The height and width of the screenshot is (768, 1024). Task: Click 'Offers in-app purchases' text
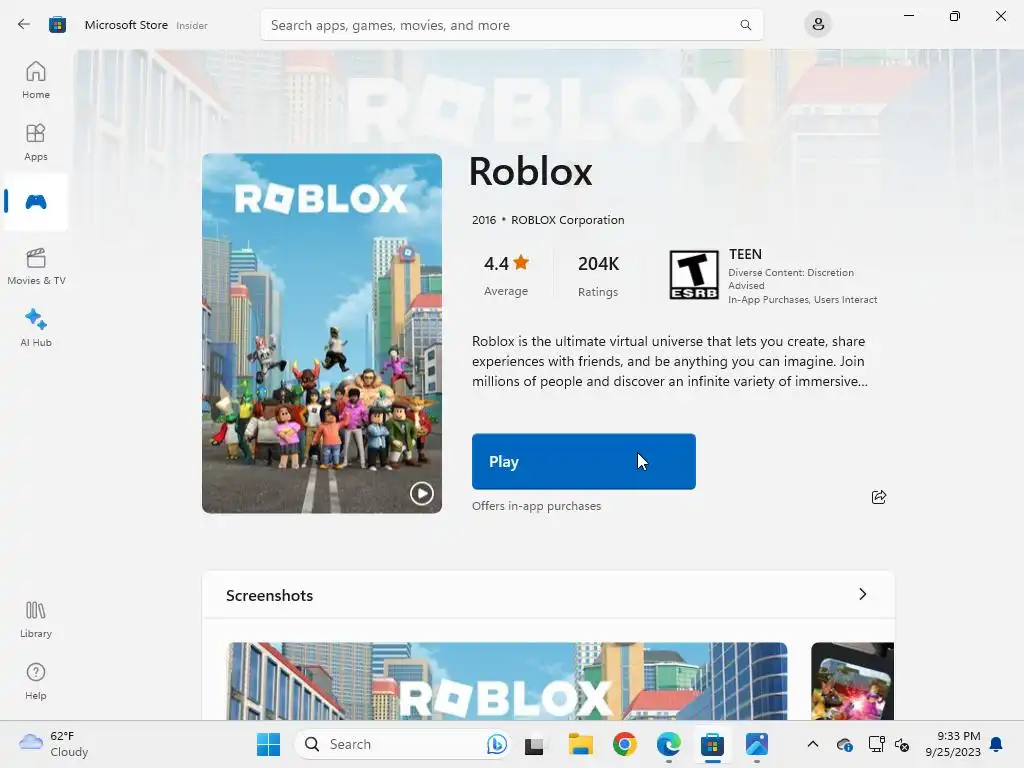pos(536,506)
